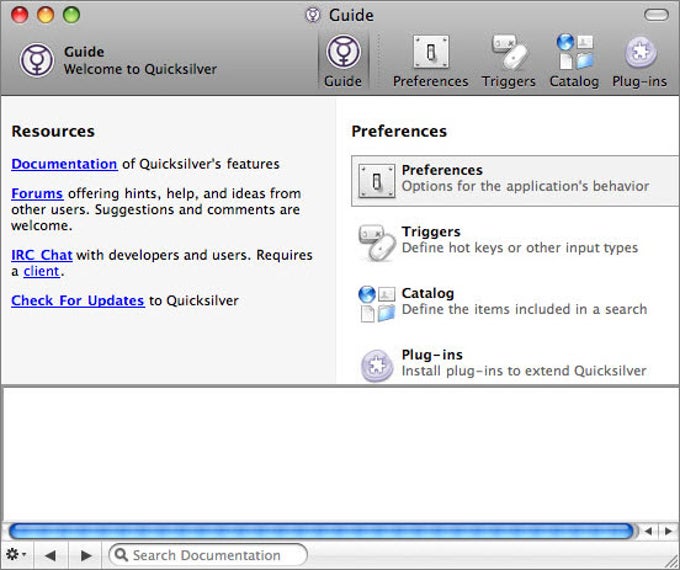Screen dimensions: 680x570
Task: Click the blue horizontal scrollbar thumb
Action: coord(321,531)
